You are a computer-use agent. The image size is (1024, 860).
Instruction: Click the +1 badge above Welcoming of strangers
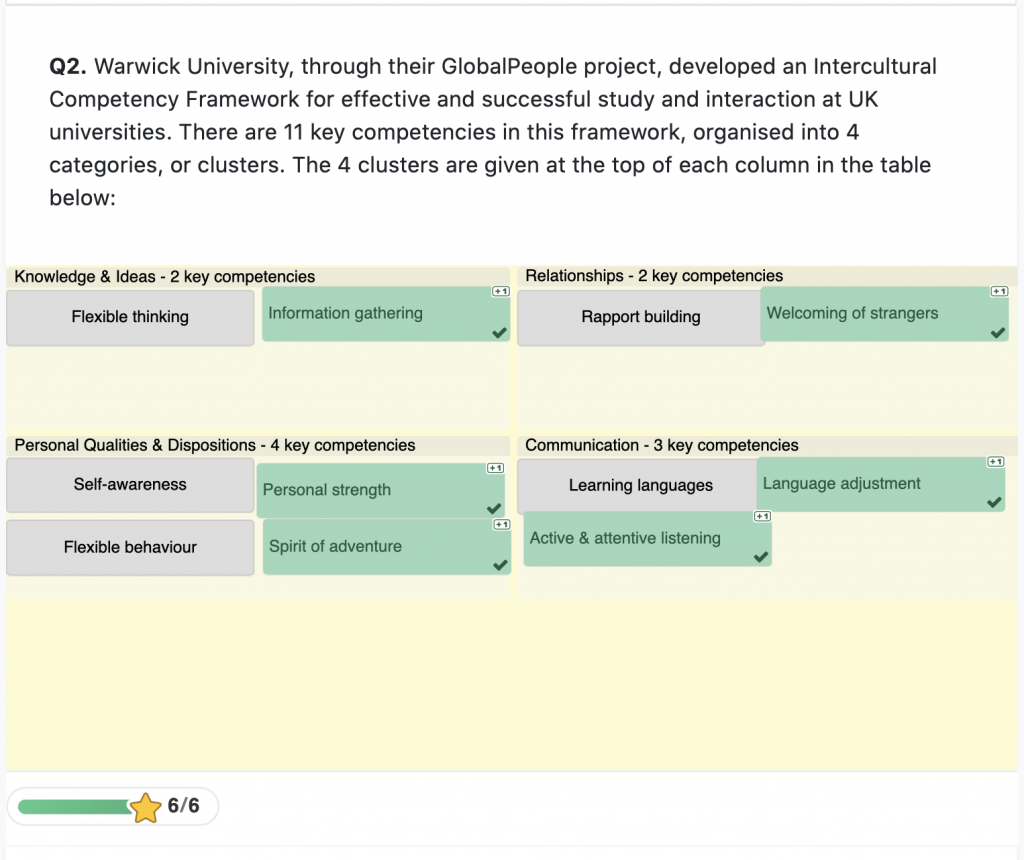click(x=998, y=291)
